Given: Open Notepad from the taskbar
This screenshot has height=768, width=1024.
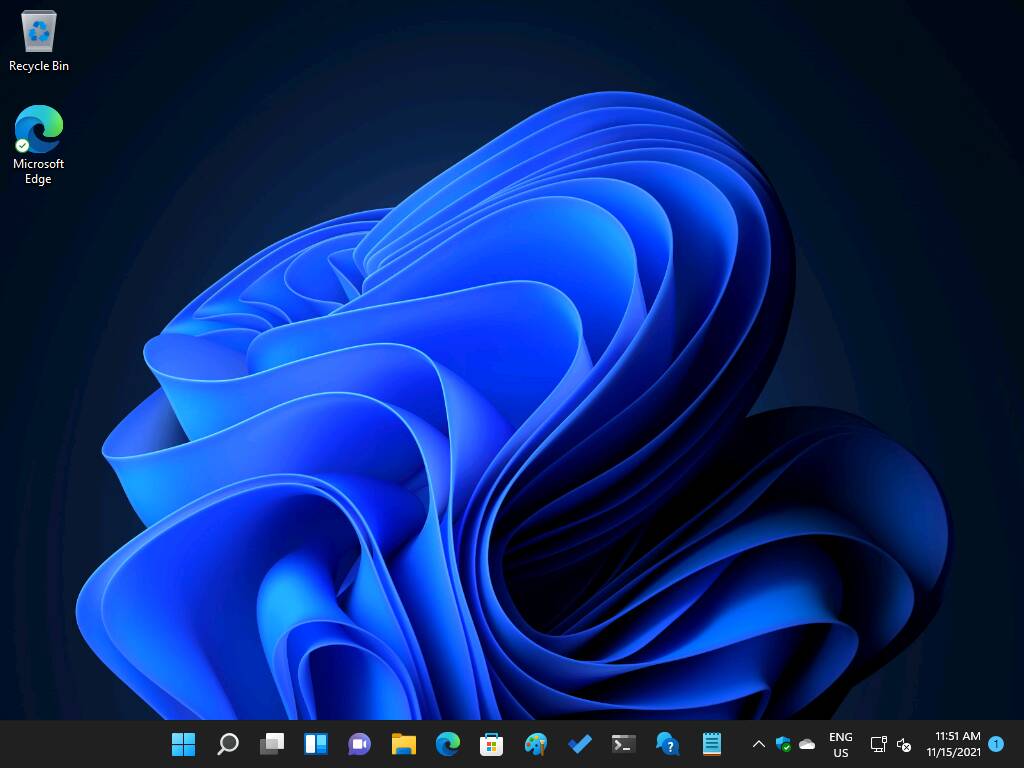Looking at the screenshot, I should 711,744.
